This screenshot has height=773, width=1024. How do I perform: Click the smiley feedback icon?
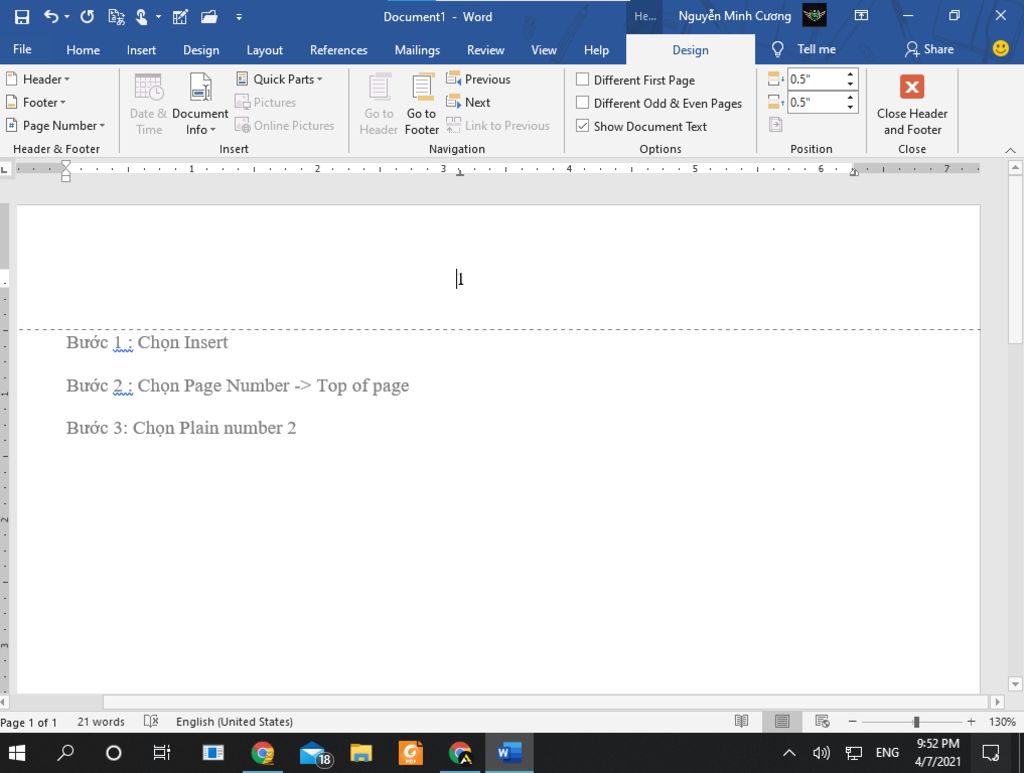tap(1000, 48)
